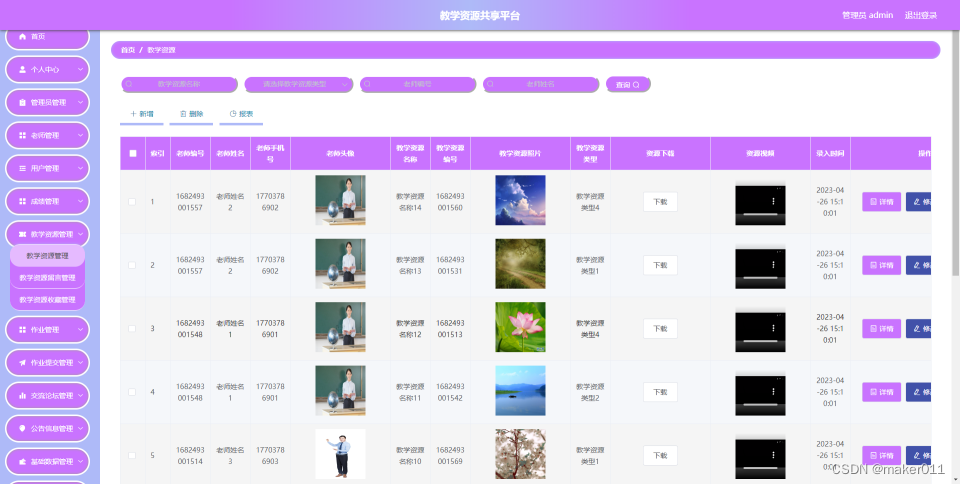Click the 详情 document icon in row 1
Image resolution: width=960 pixels, height=484 pixels.
(873, 201)
